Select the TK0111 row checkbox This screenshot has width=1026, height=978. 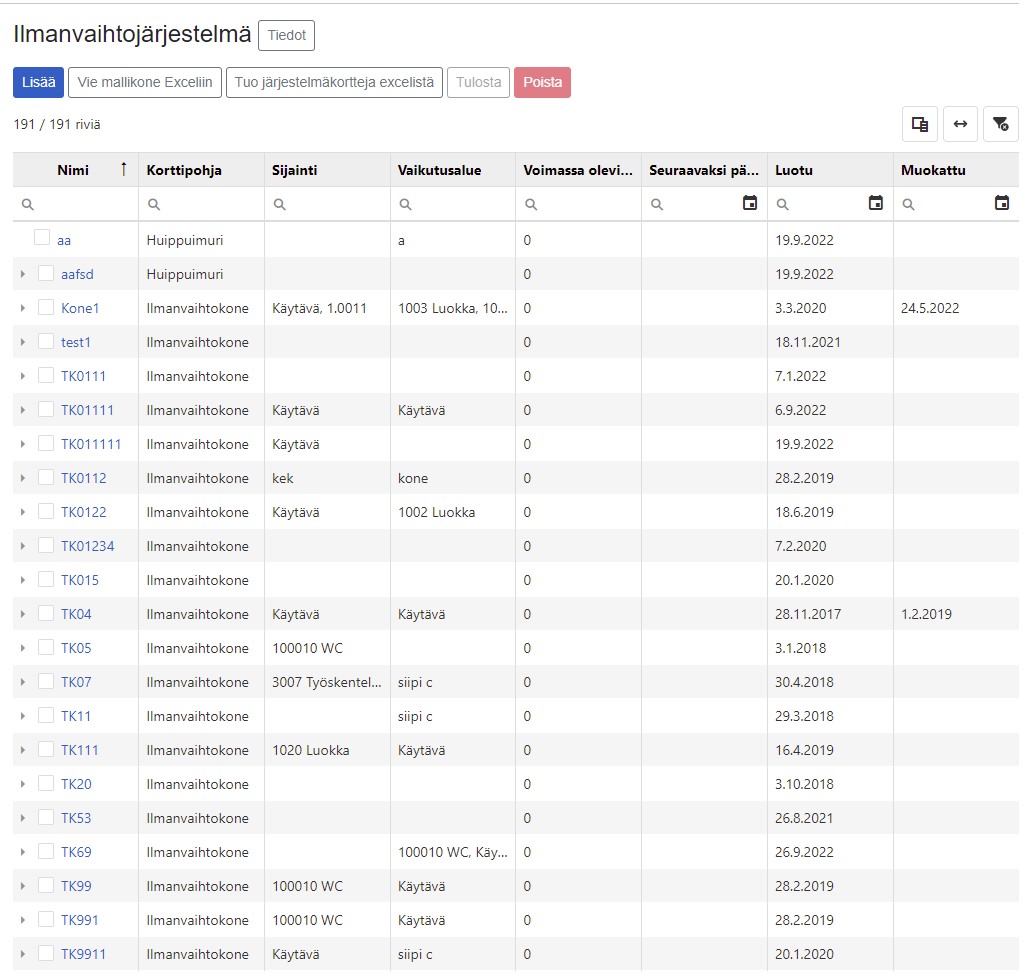pos(46,375)
